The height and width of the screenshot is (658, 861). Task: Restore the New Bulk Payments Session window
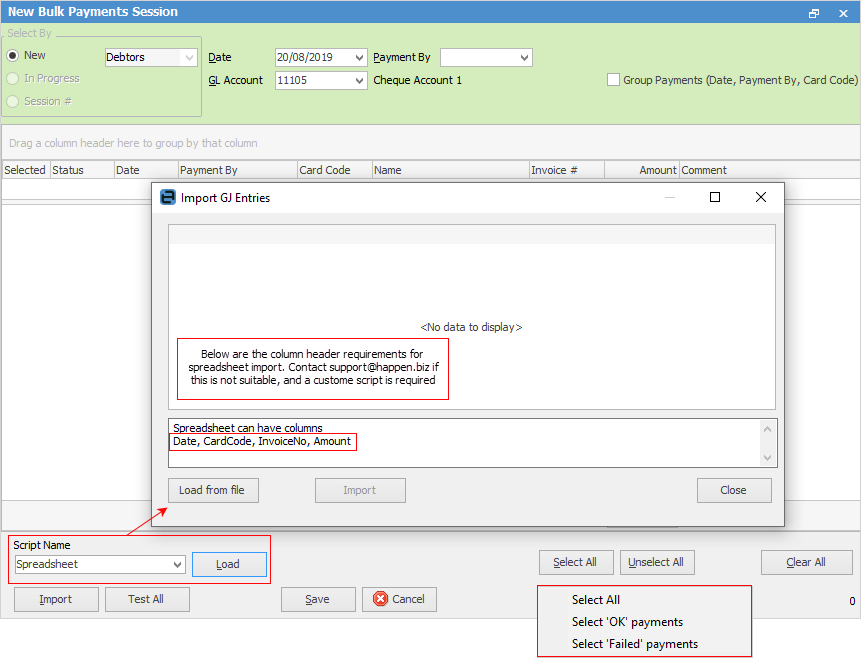814,13
